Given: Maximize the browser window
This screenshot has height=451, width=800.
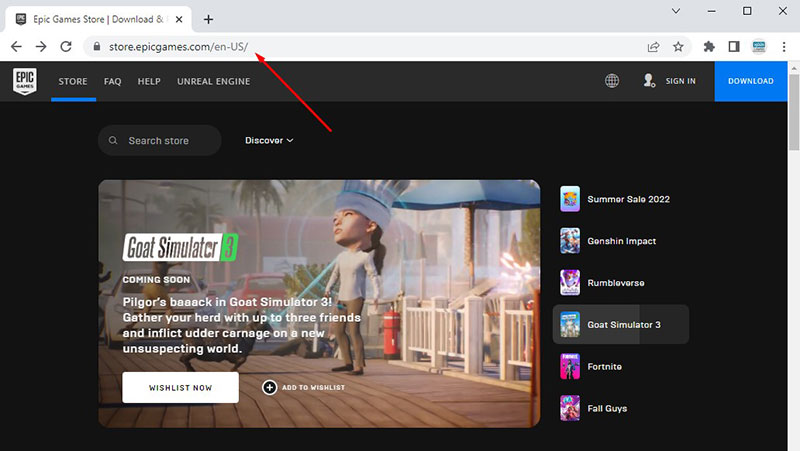Looking at the screenshot, I should [x=747, y=11].
